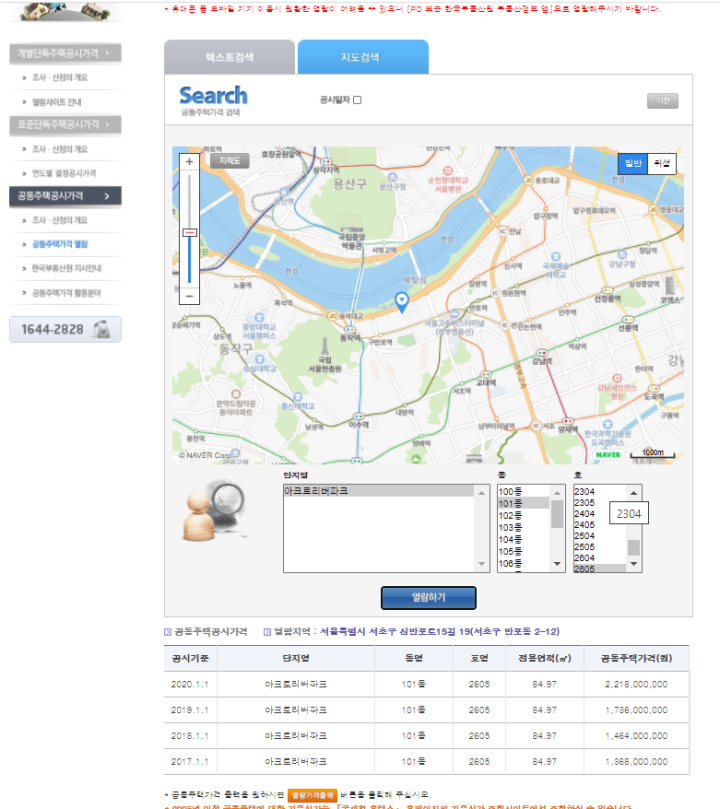Click the orange 열람가격출력 button
Image resolution: width=720 pixels, height=809 pixels.
313,795
